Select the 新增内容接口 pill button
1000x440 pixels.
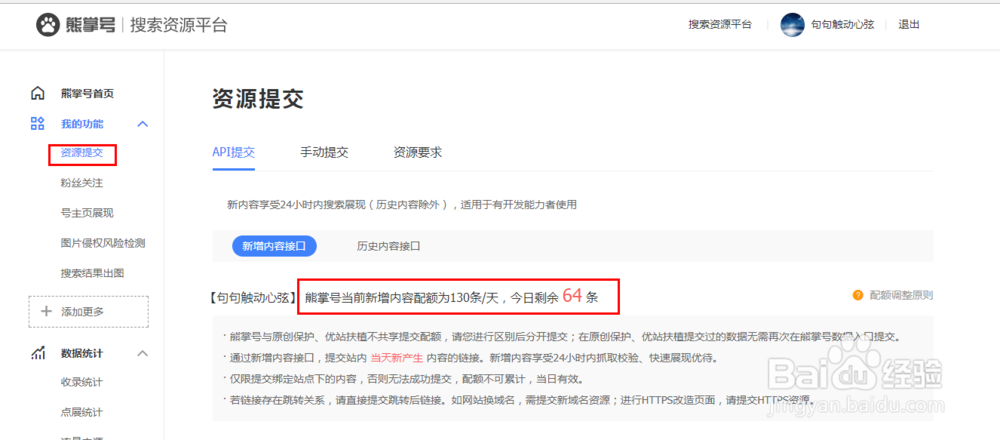point(274,246)
